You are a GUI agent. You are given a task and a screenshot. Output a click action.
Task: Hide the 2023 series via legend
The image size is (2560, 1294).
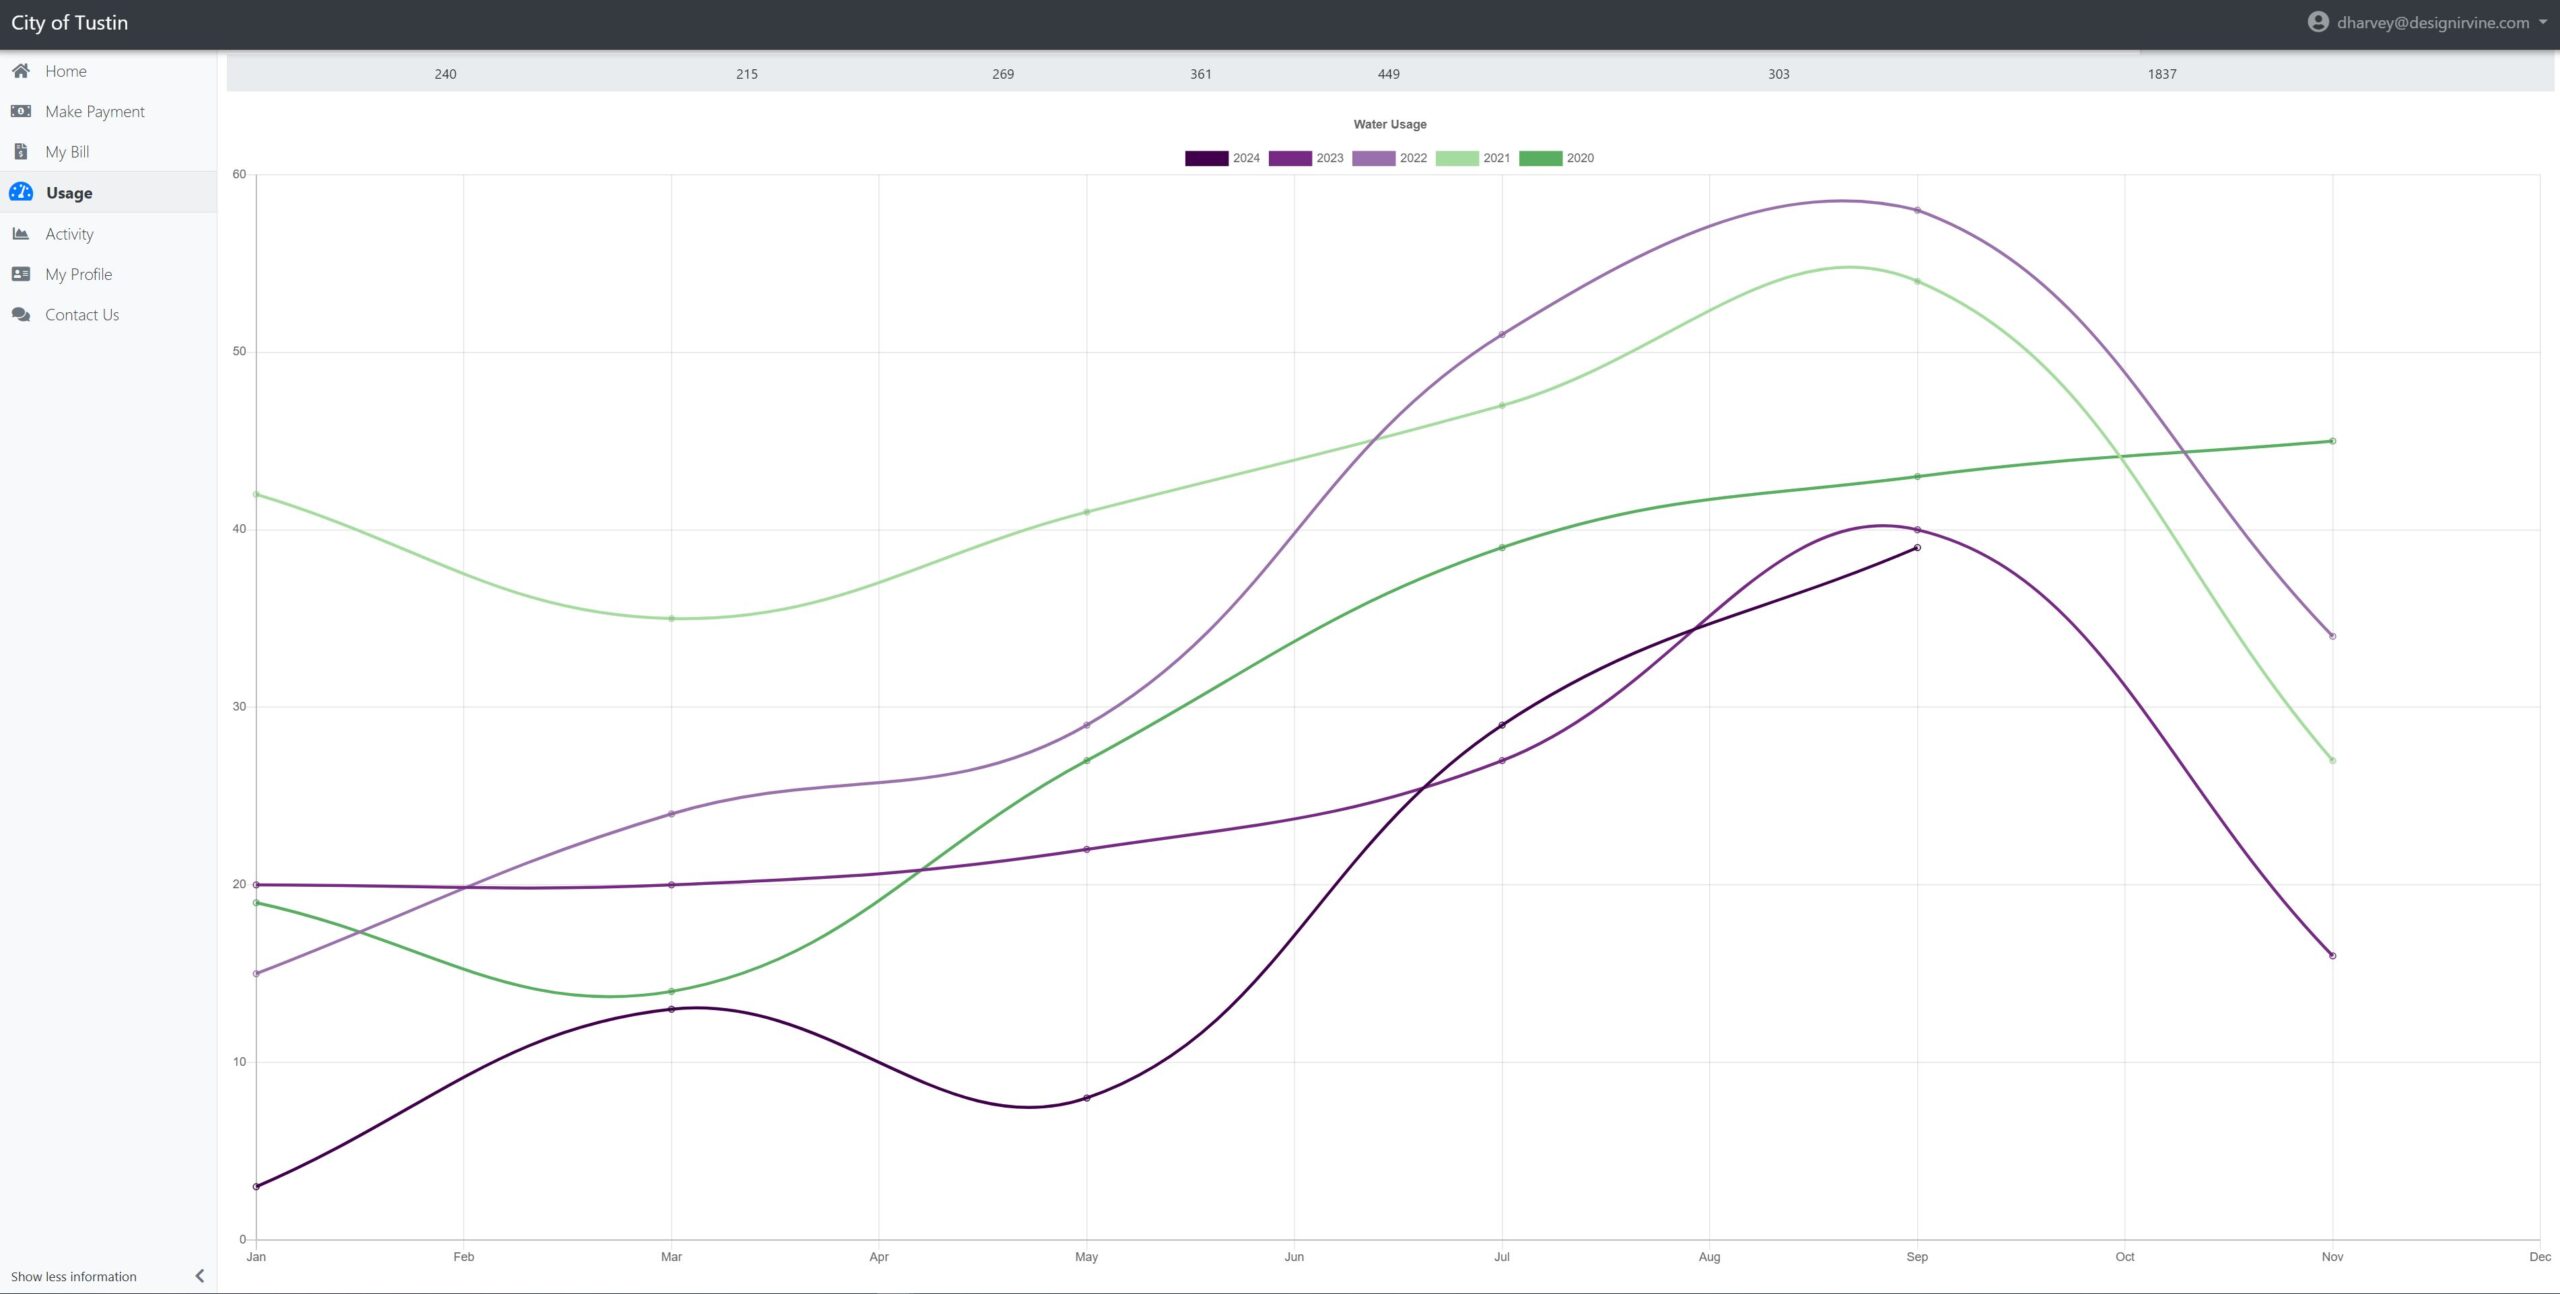tap(1290, 158)
